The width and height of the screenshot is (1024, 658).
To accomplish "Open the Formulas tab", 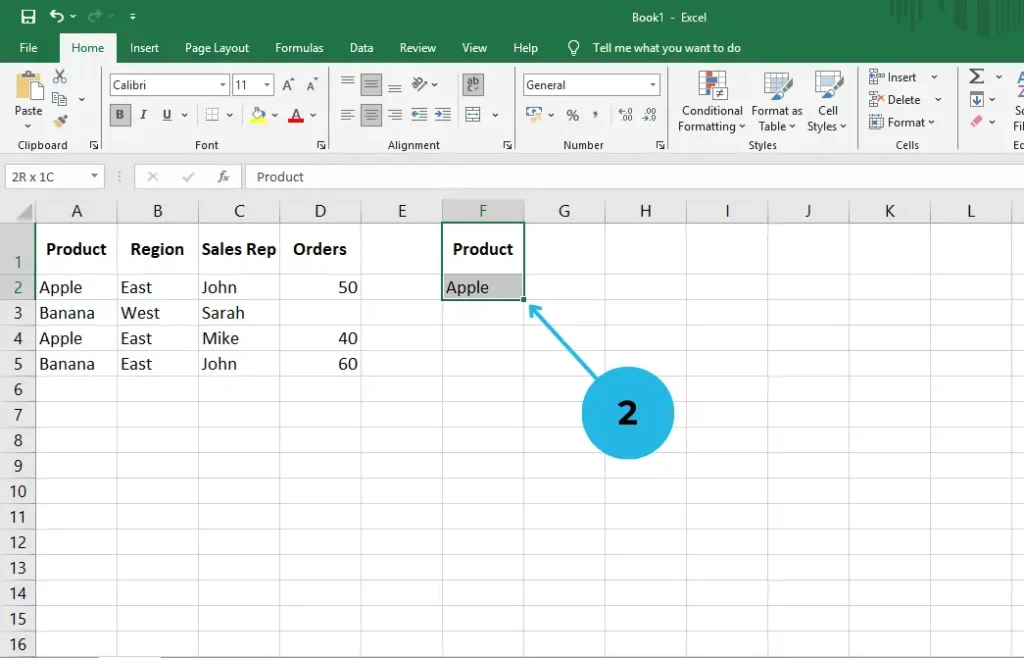I will click(x=299, y=48).
